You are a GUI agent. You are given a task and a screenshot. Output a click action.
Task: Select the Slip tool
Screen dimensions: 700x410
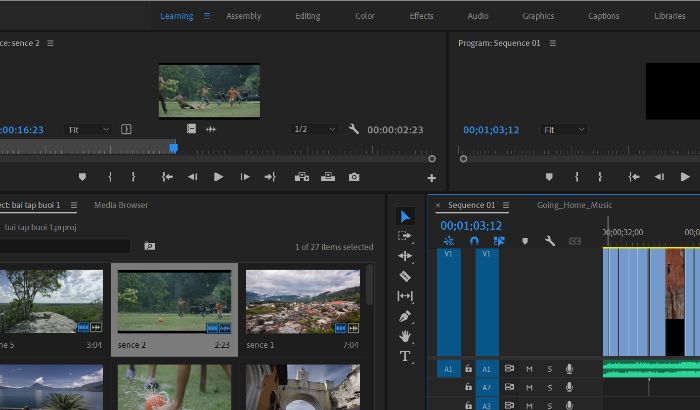tap(405, 296)
